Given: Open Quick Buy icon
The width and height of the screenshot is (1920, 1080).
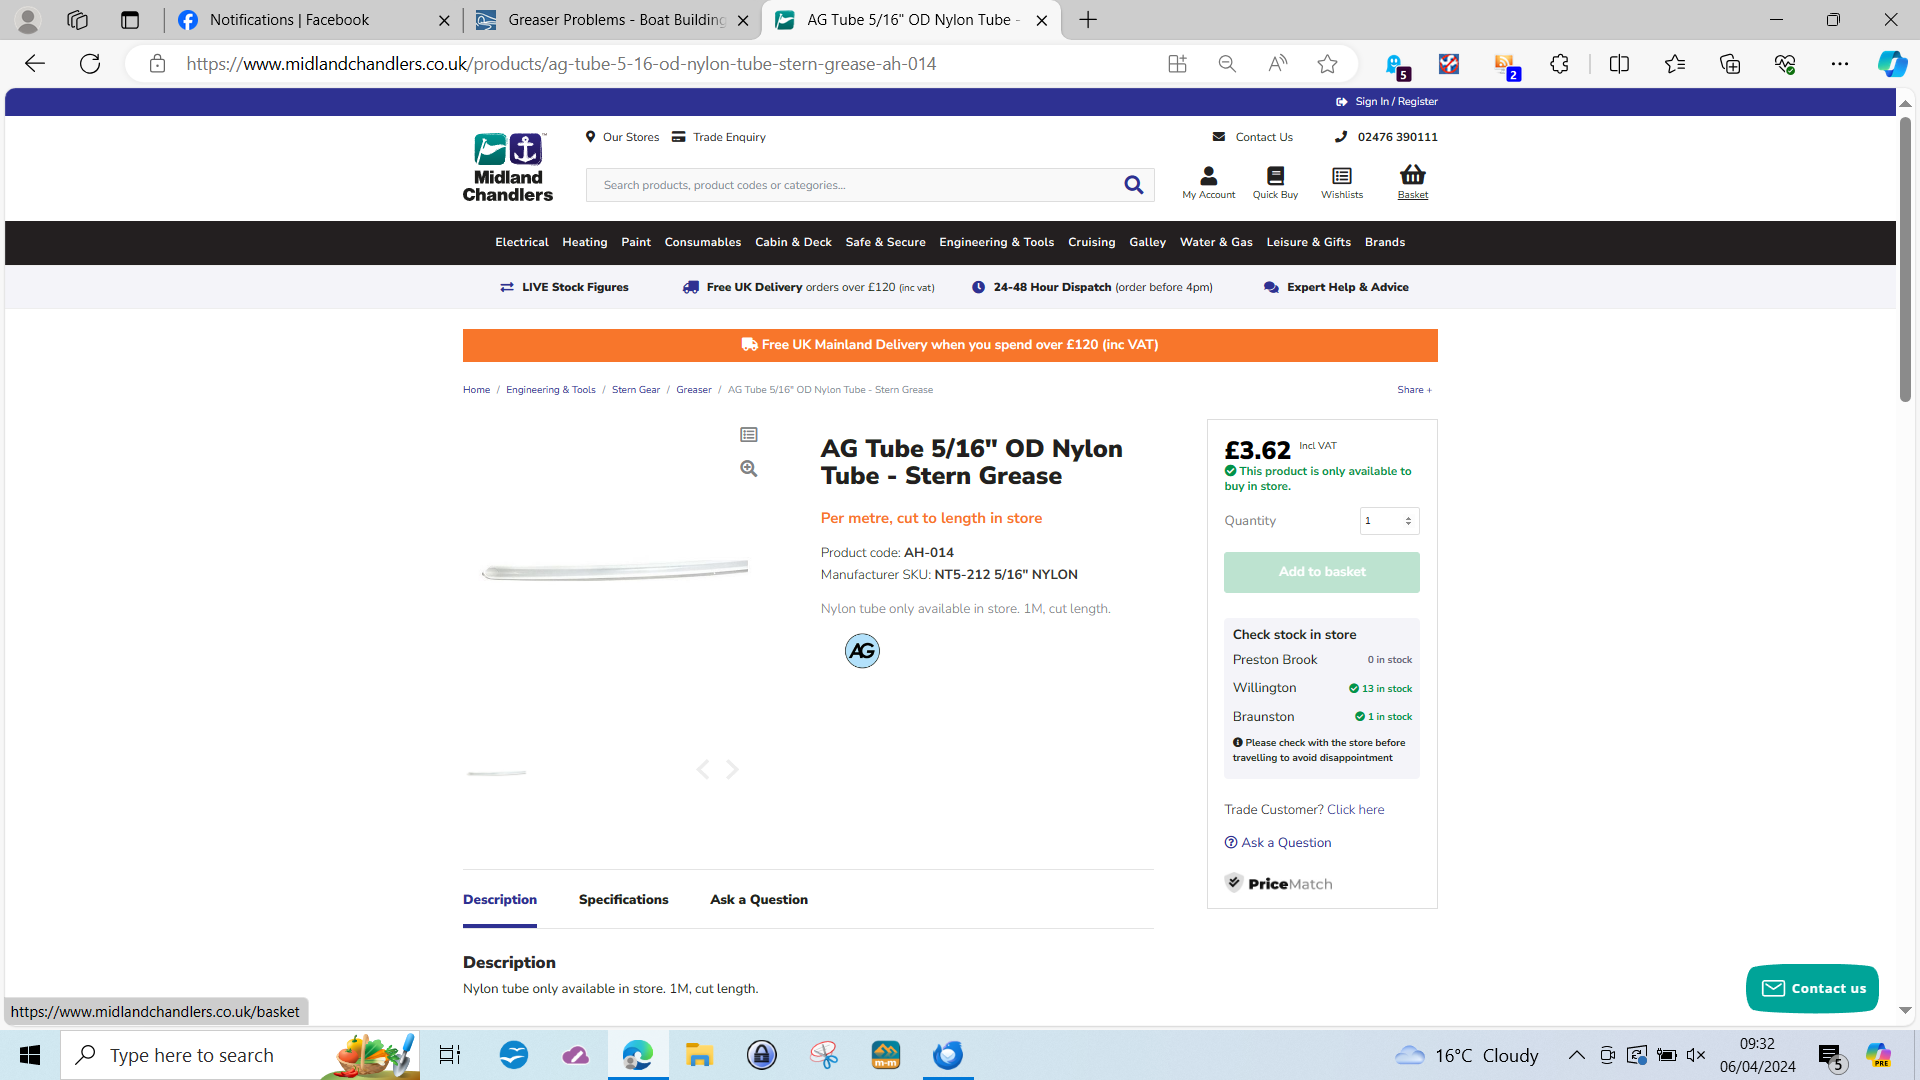Looking at the screenshot, I should coord(1275,183).
